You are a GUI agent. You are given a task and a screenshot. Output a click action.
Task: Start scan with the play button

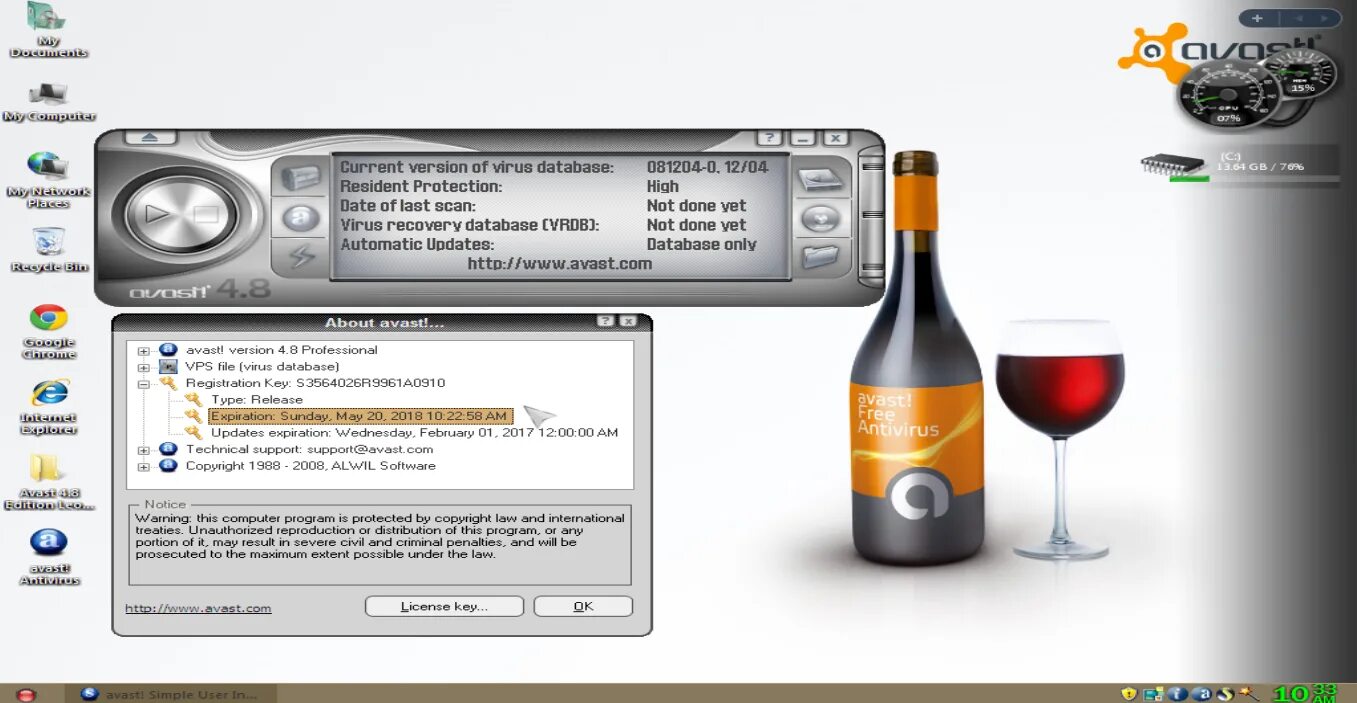pos(157,213)
